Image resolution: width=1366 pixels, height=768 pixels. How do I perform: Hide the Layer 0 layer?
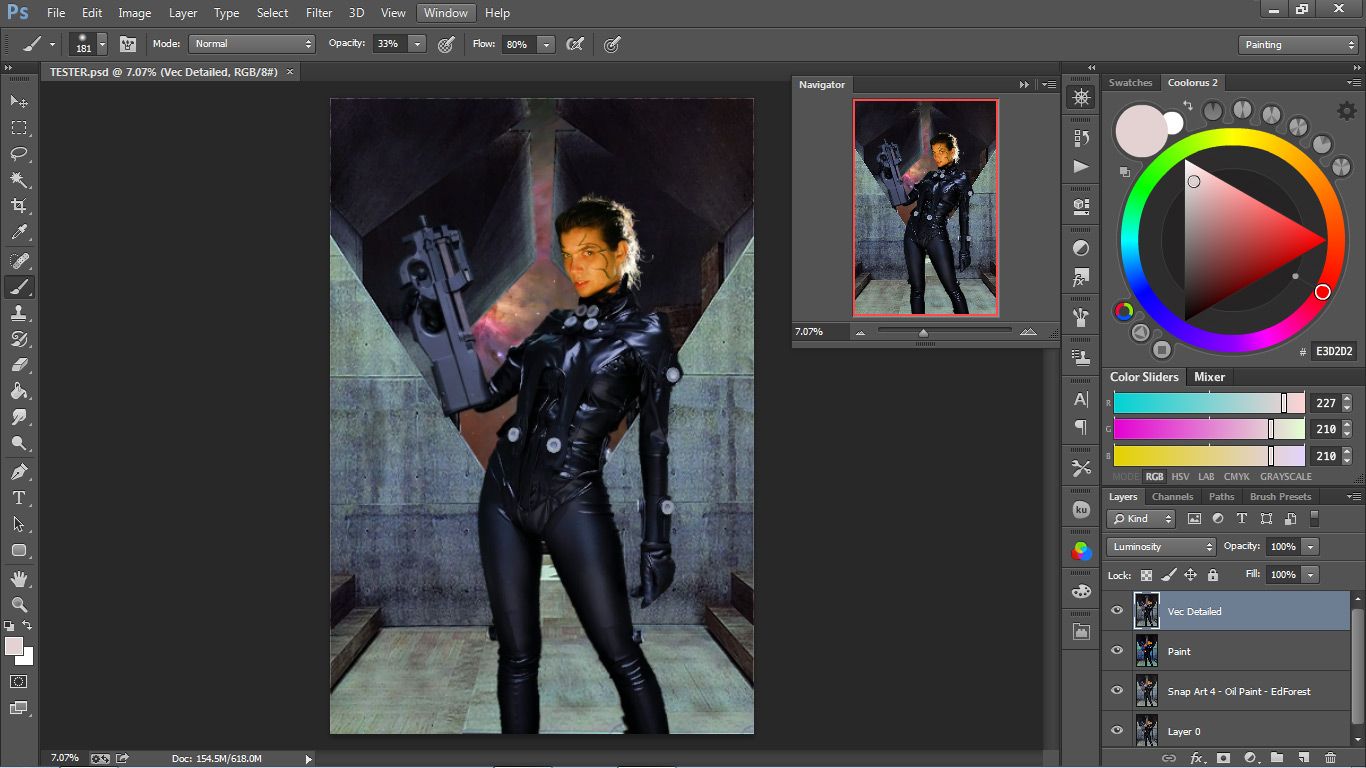click(1117, 731)
